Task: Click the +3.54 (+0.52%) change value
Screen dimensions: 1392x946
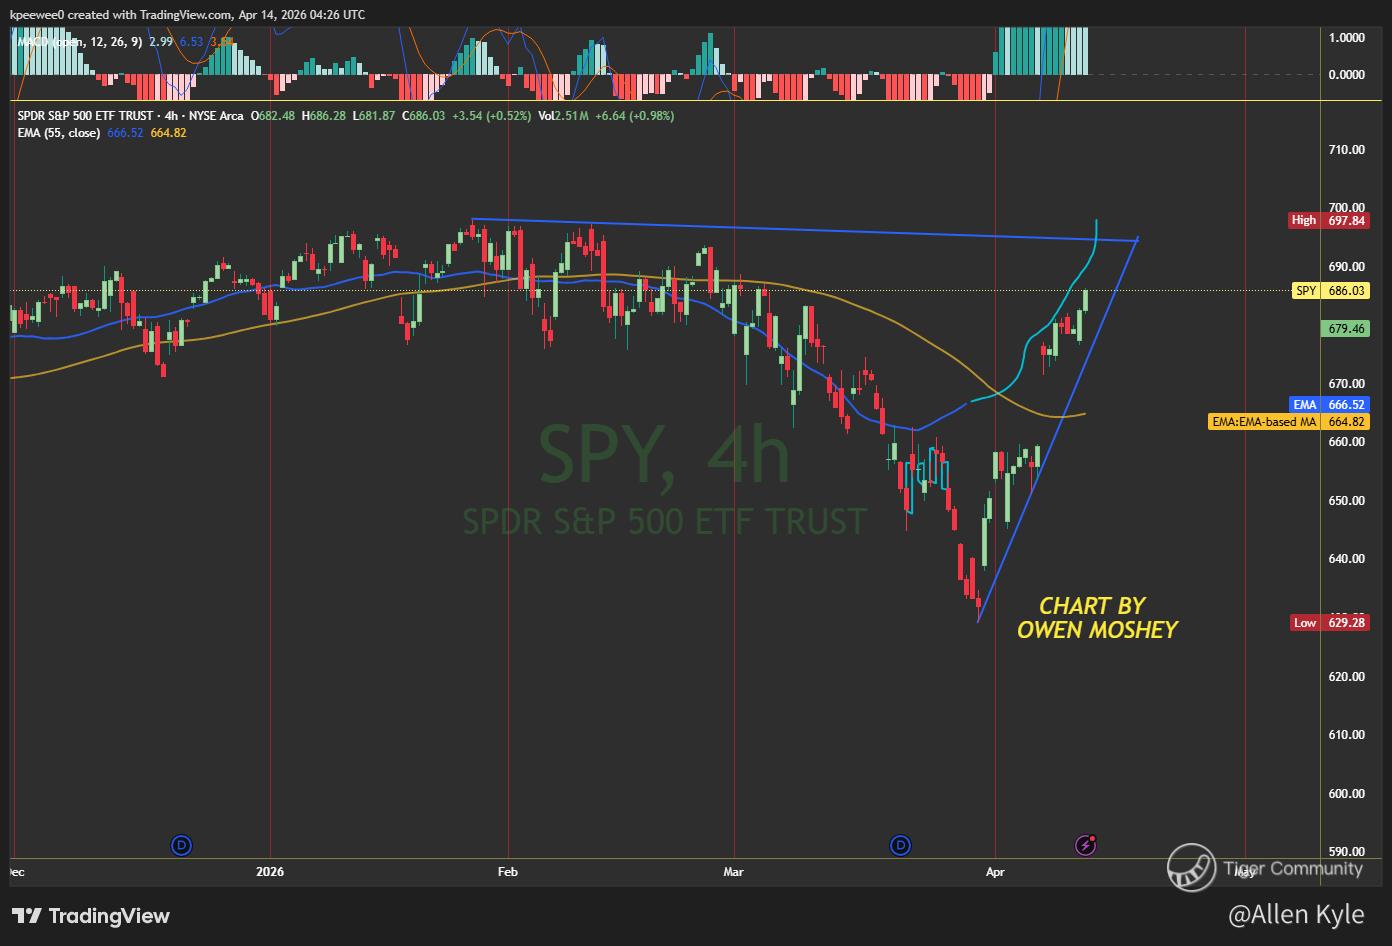Action: (x=491, y=116)
